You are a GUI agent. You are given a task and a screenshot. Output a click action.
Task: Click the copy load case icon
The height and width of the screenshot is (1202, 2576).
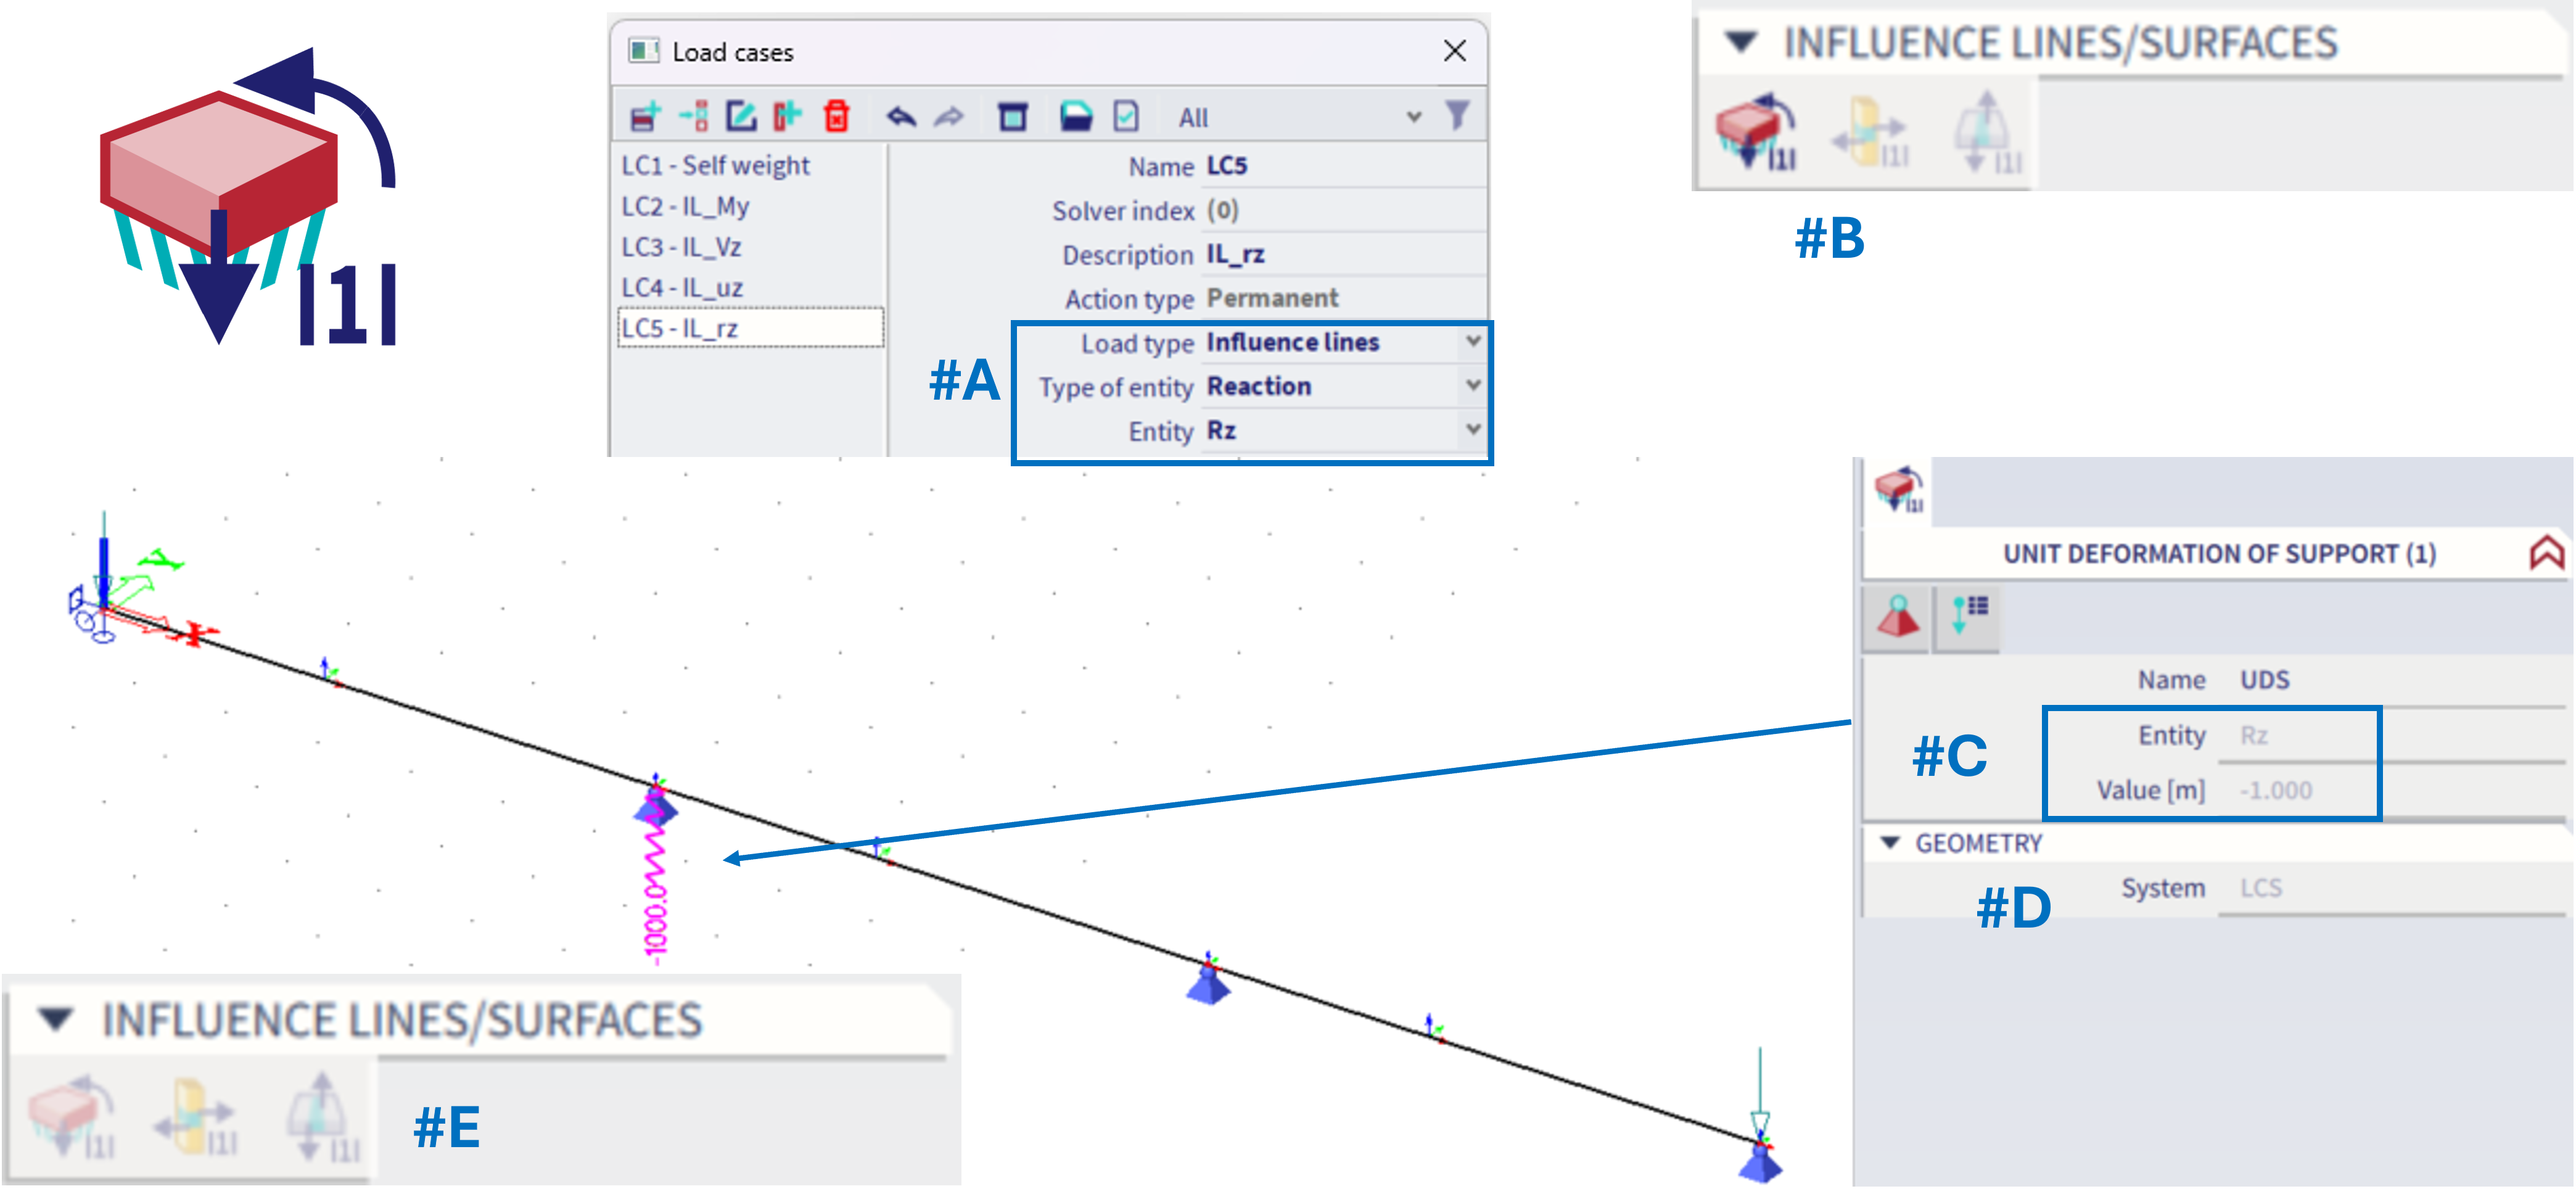tap(788, 117)
